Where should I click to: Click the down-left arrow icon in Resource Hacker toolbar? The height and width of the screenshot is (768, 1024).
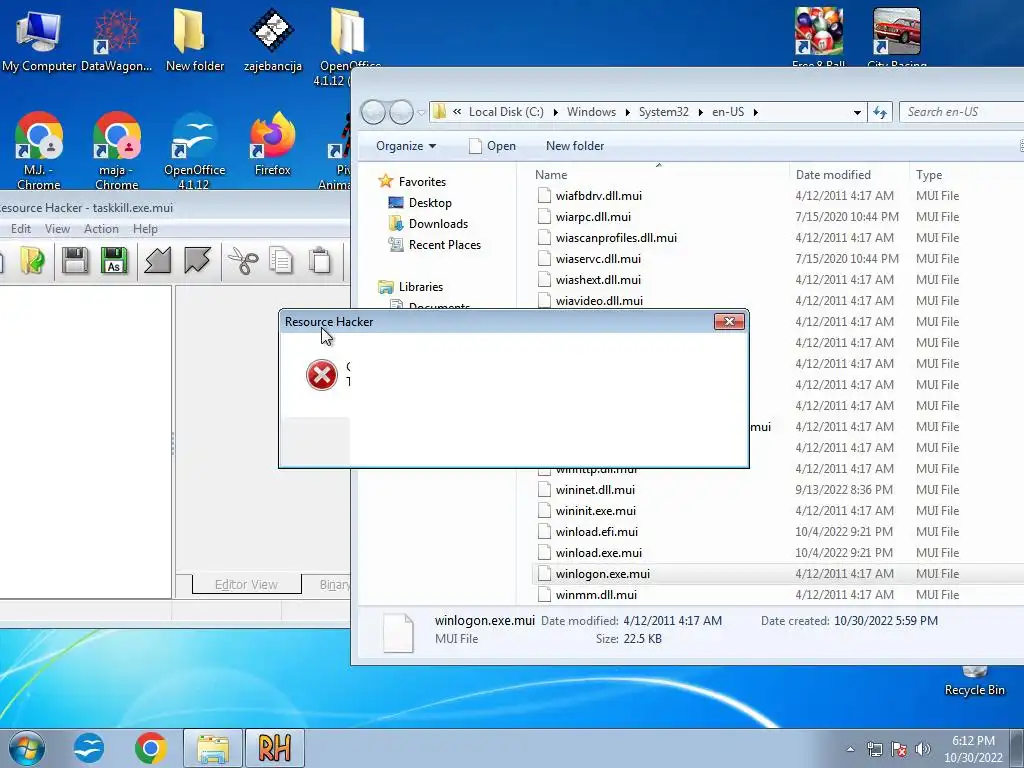[157, 261]
